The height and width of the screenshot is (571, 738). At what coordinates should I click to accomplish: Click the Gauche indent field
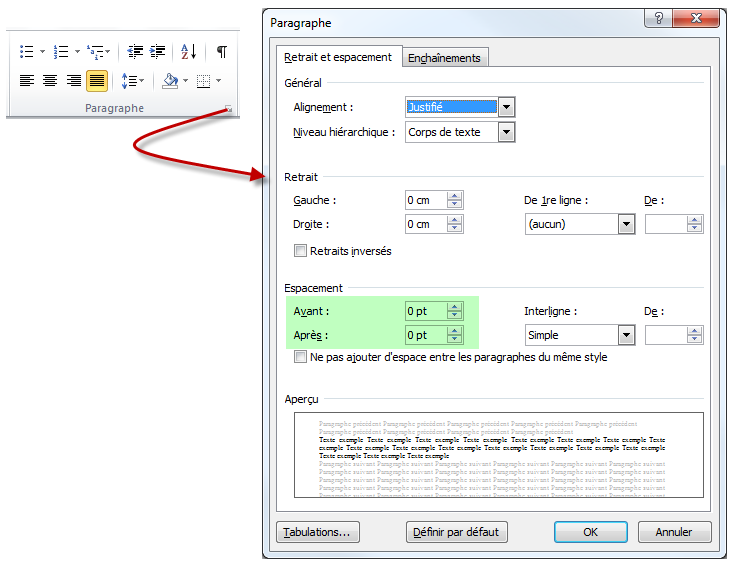[x=425, y=201]
